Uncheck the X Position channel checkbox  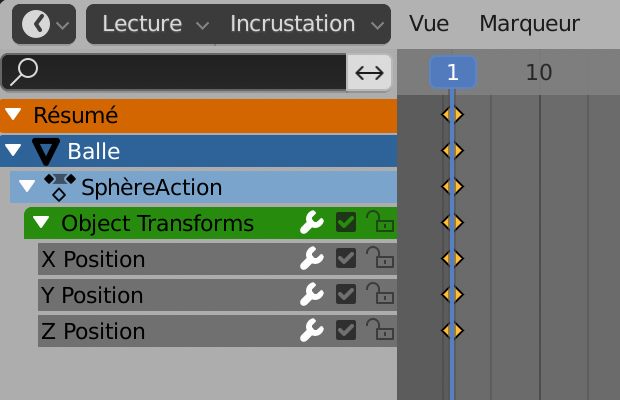[346, 259]
